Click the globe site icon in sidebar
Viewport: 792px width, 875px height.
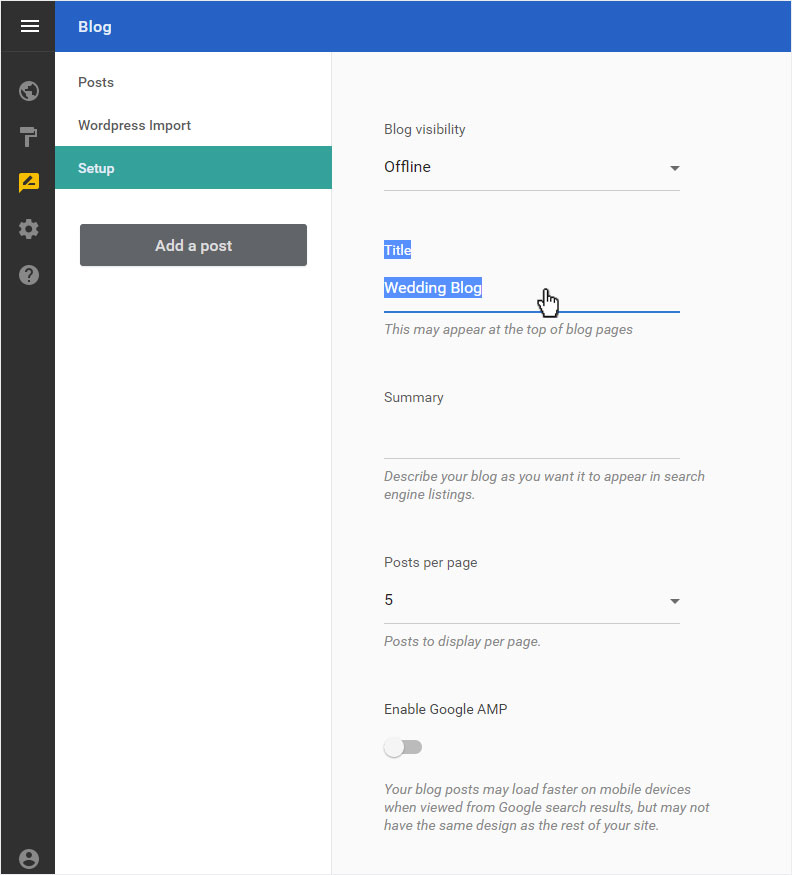point(28,91)
